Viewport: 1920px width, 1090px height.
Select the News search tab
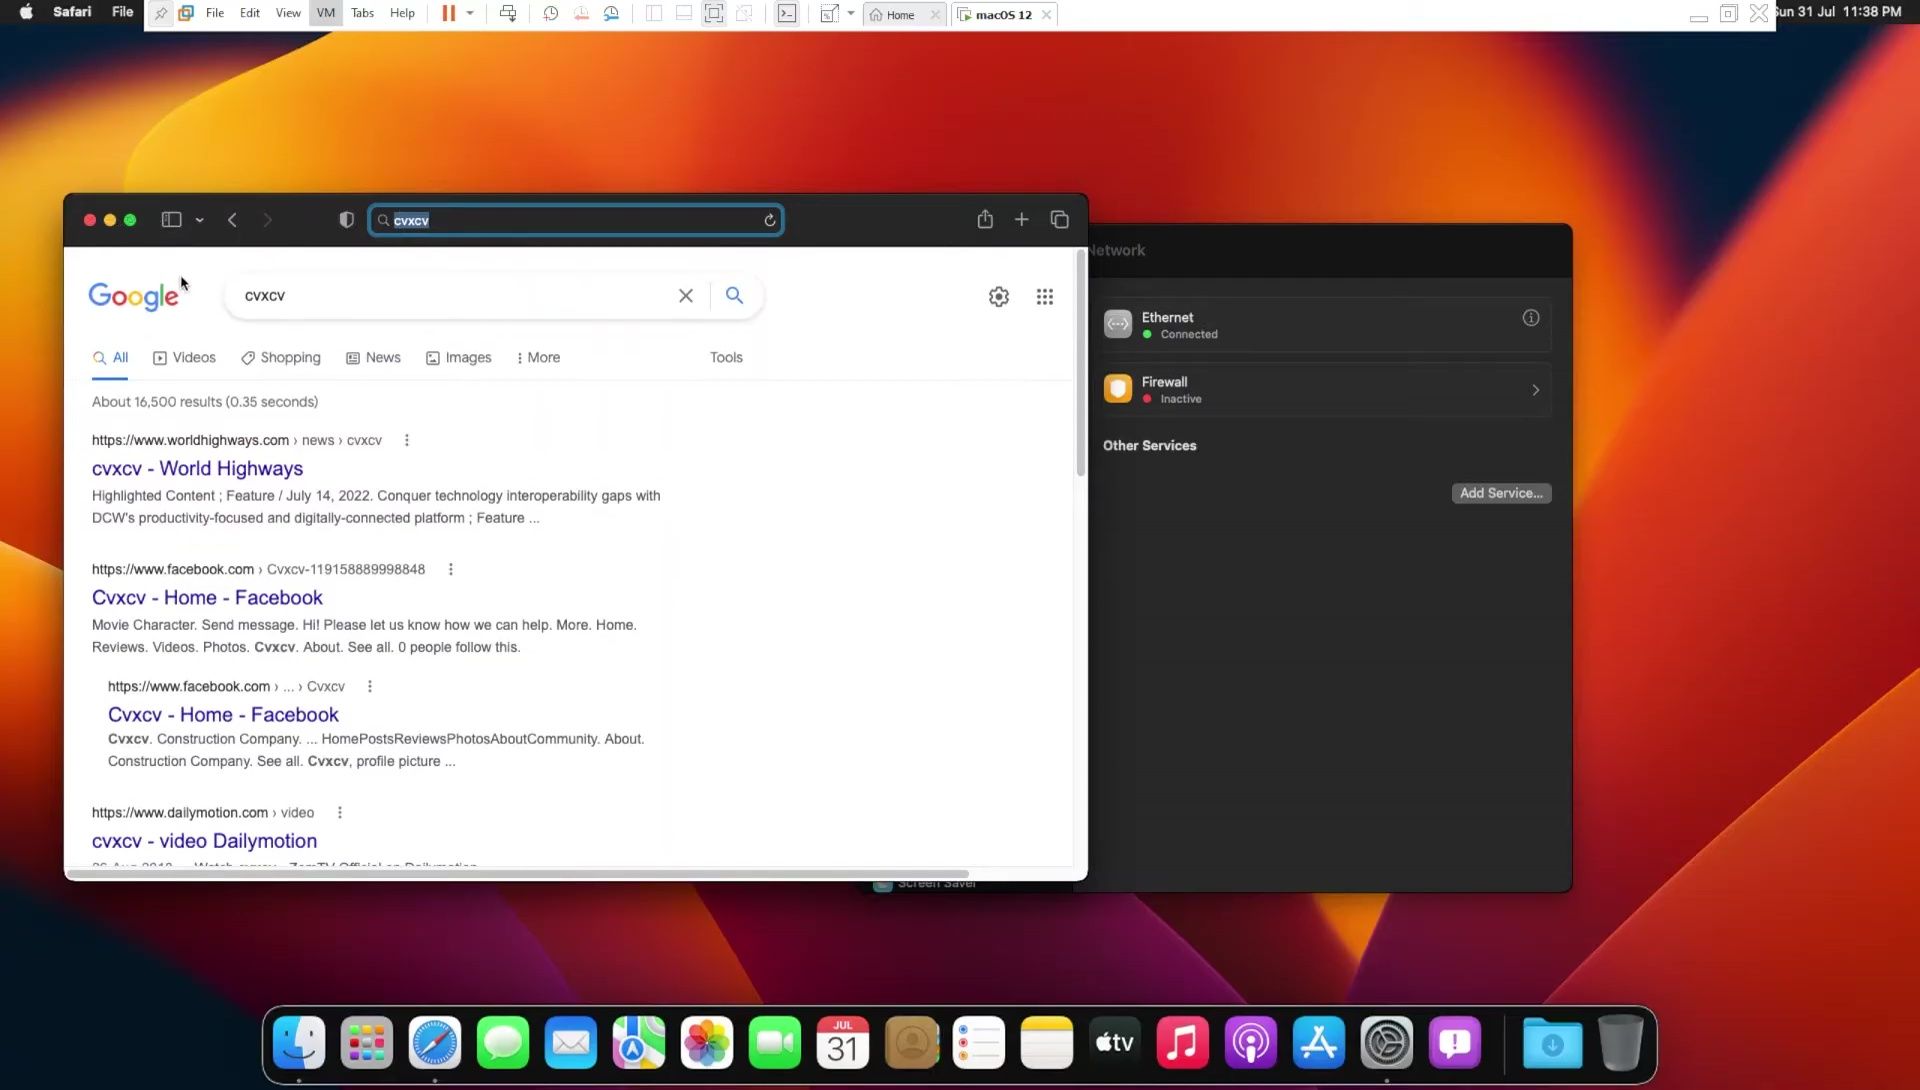(373, 358)
